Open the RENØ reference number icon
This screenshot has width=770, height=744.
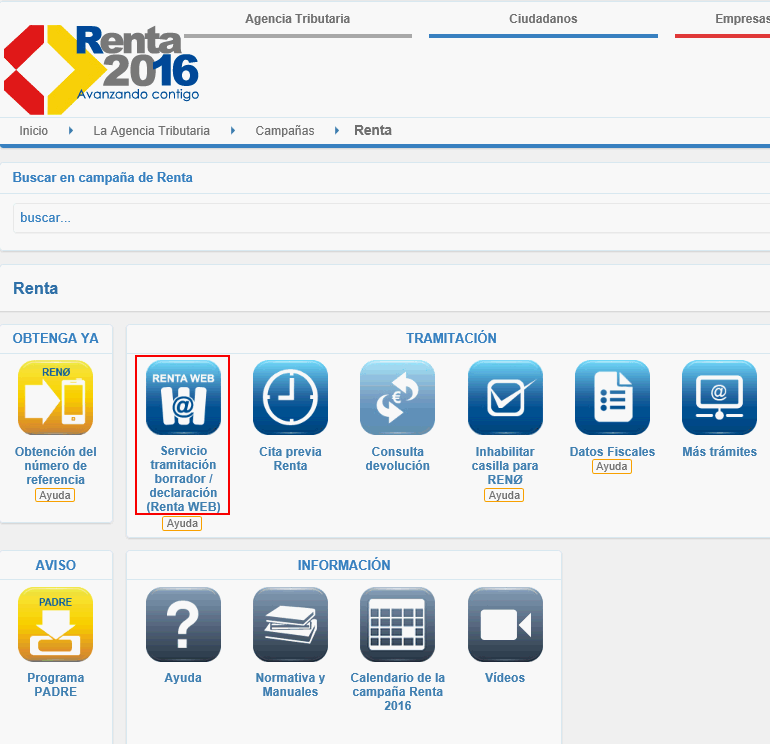pos(55,397)
